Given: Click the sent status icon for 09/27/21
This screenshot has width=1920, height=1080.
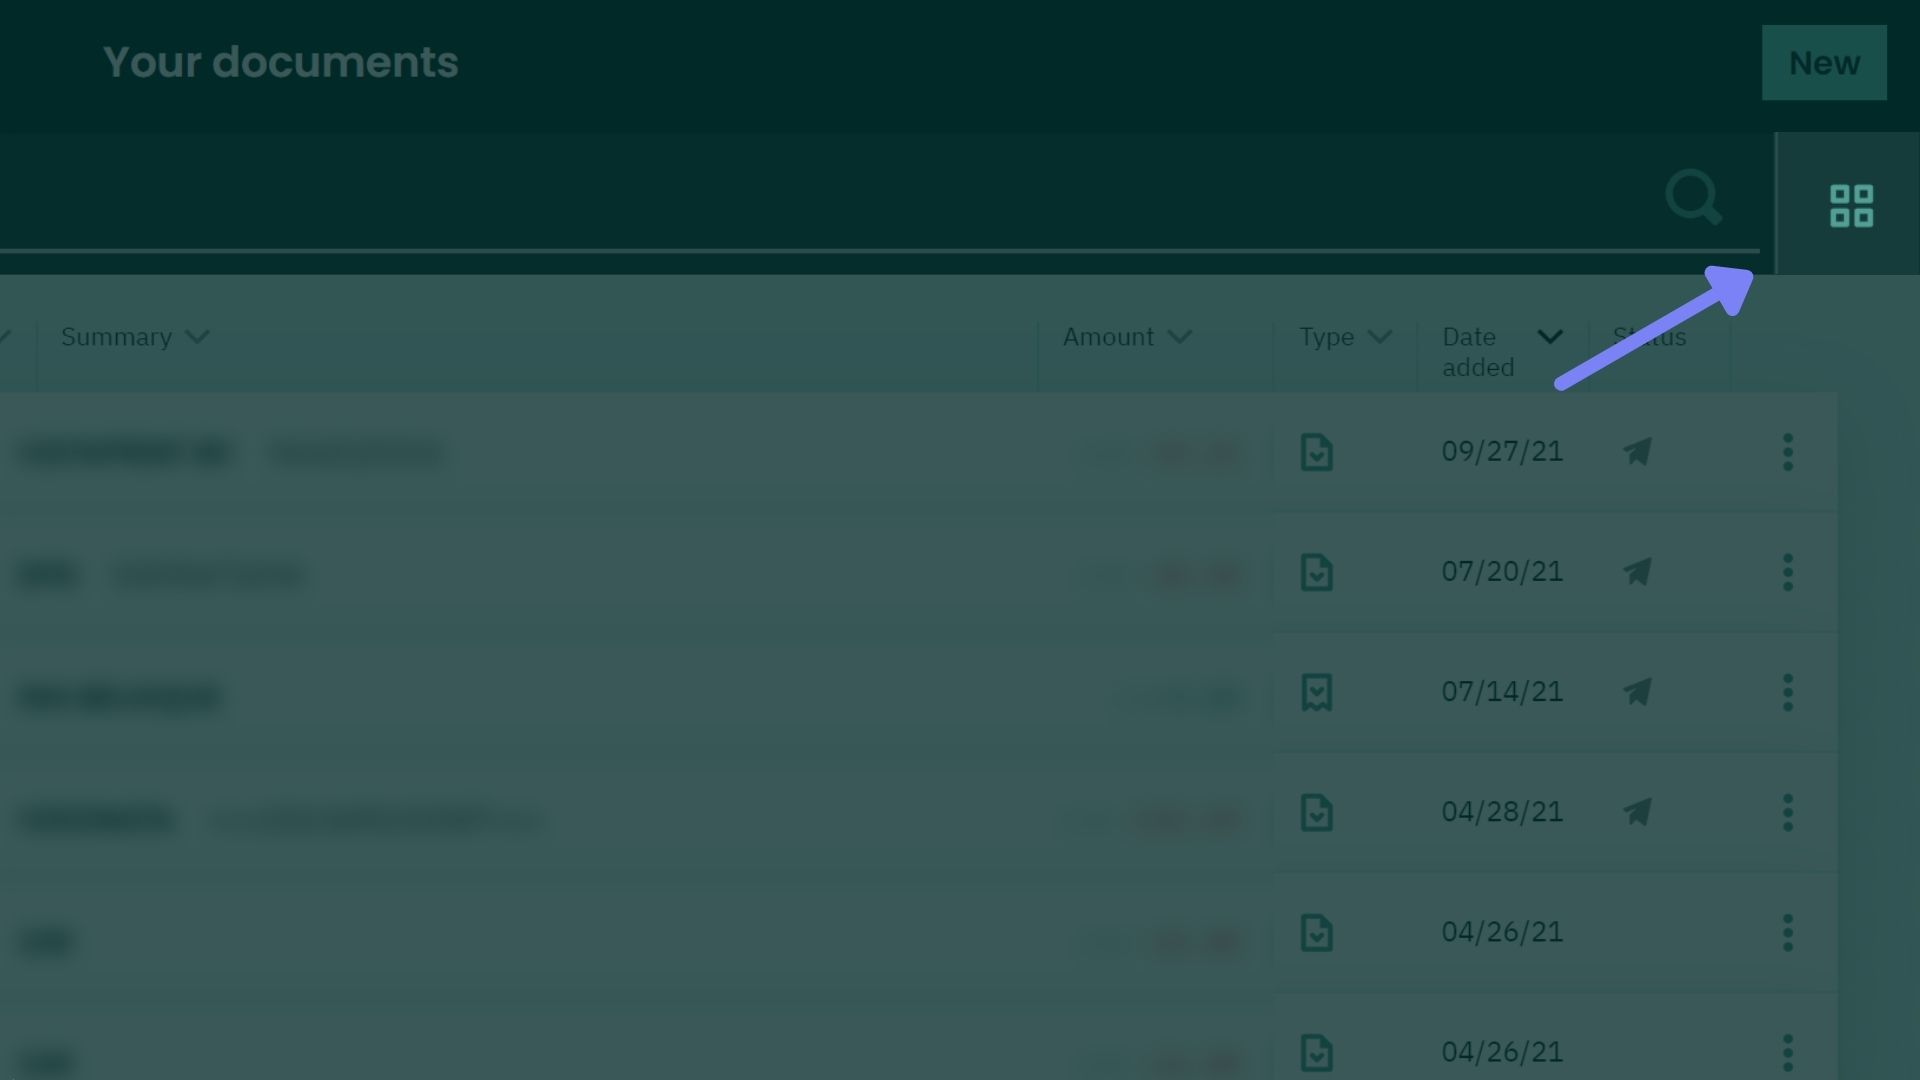Looking at the screenshot, I should point(1637,451).
